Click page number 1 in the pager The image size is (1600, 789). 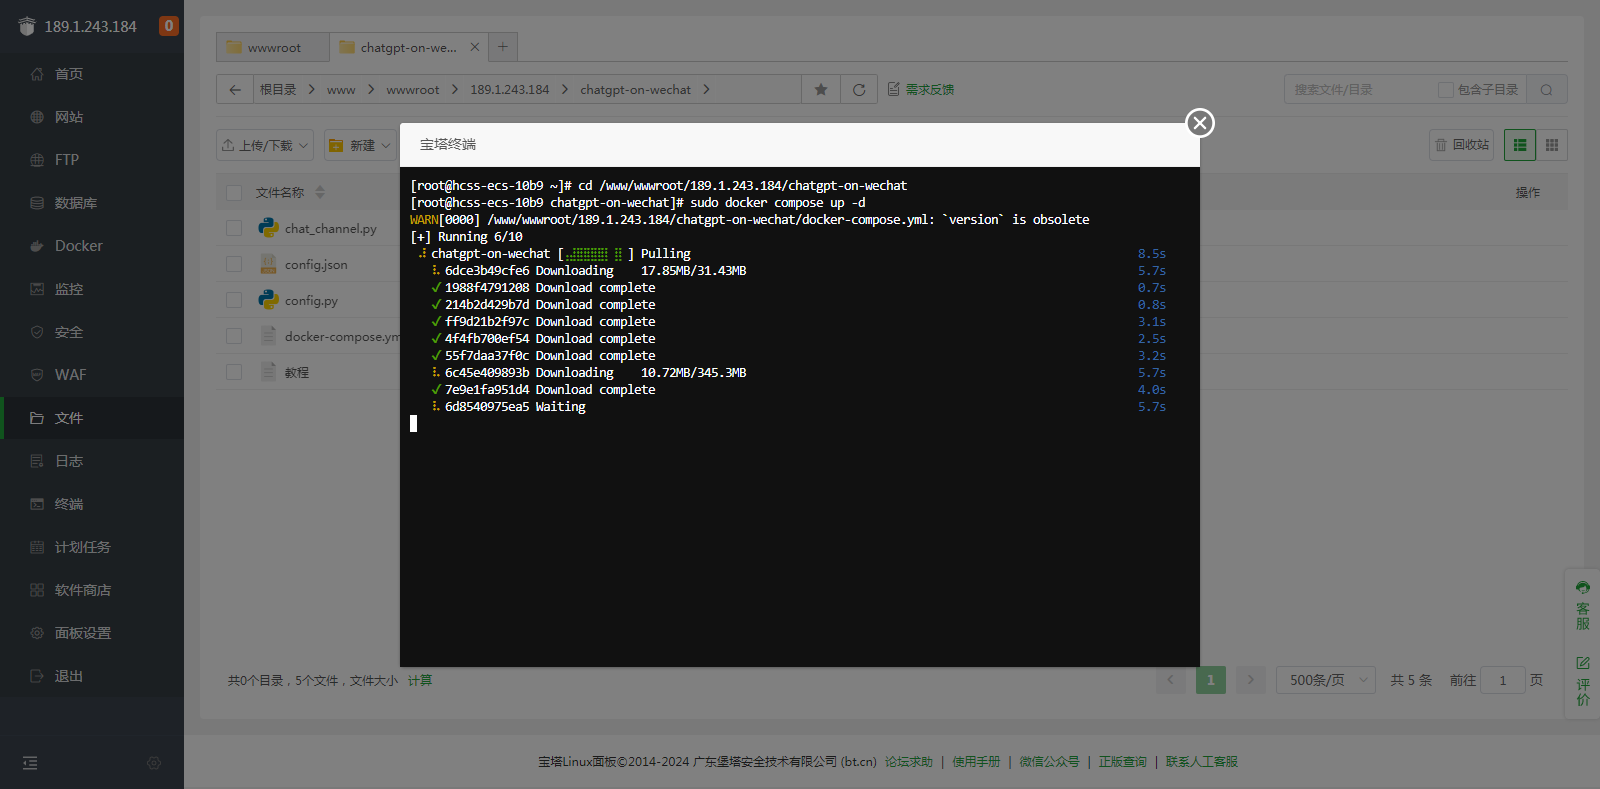(x=1211, y=680)
